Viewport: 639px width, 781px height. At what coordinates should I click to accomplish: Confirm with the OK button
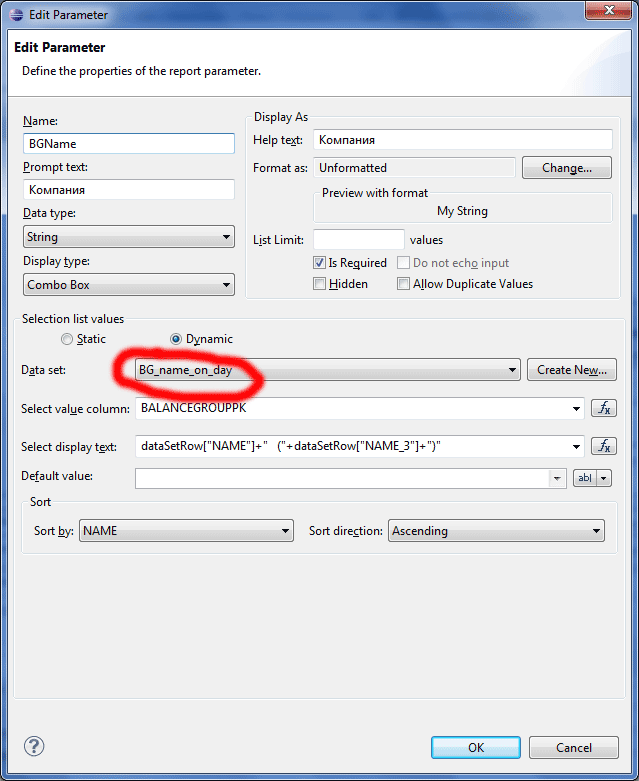coord(476,748)
